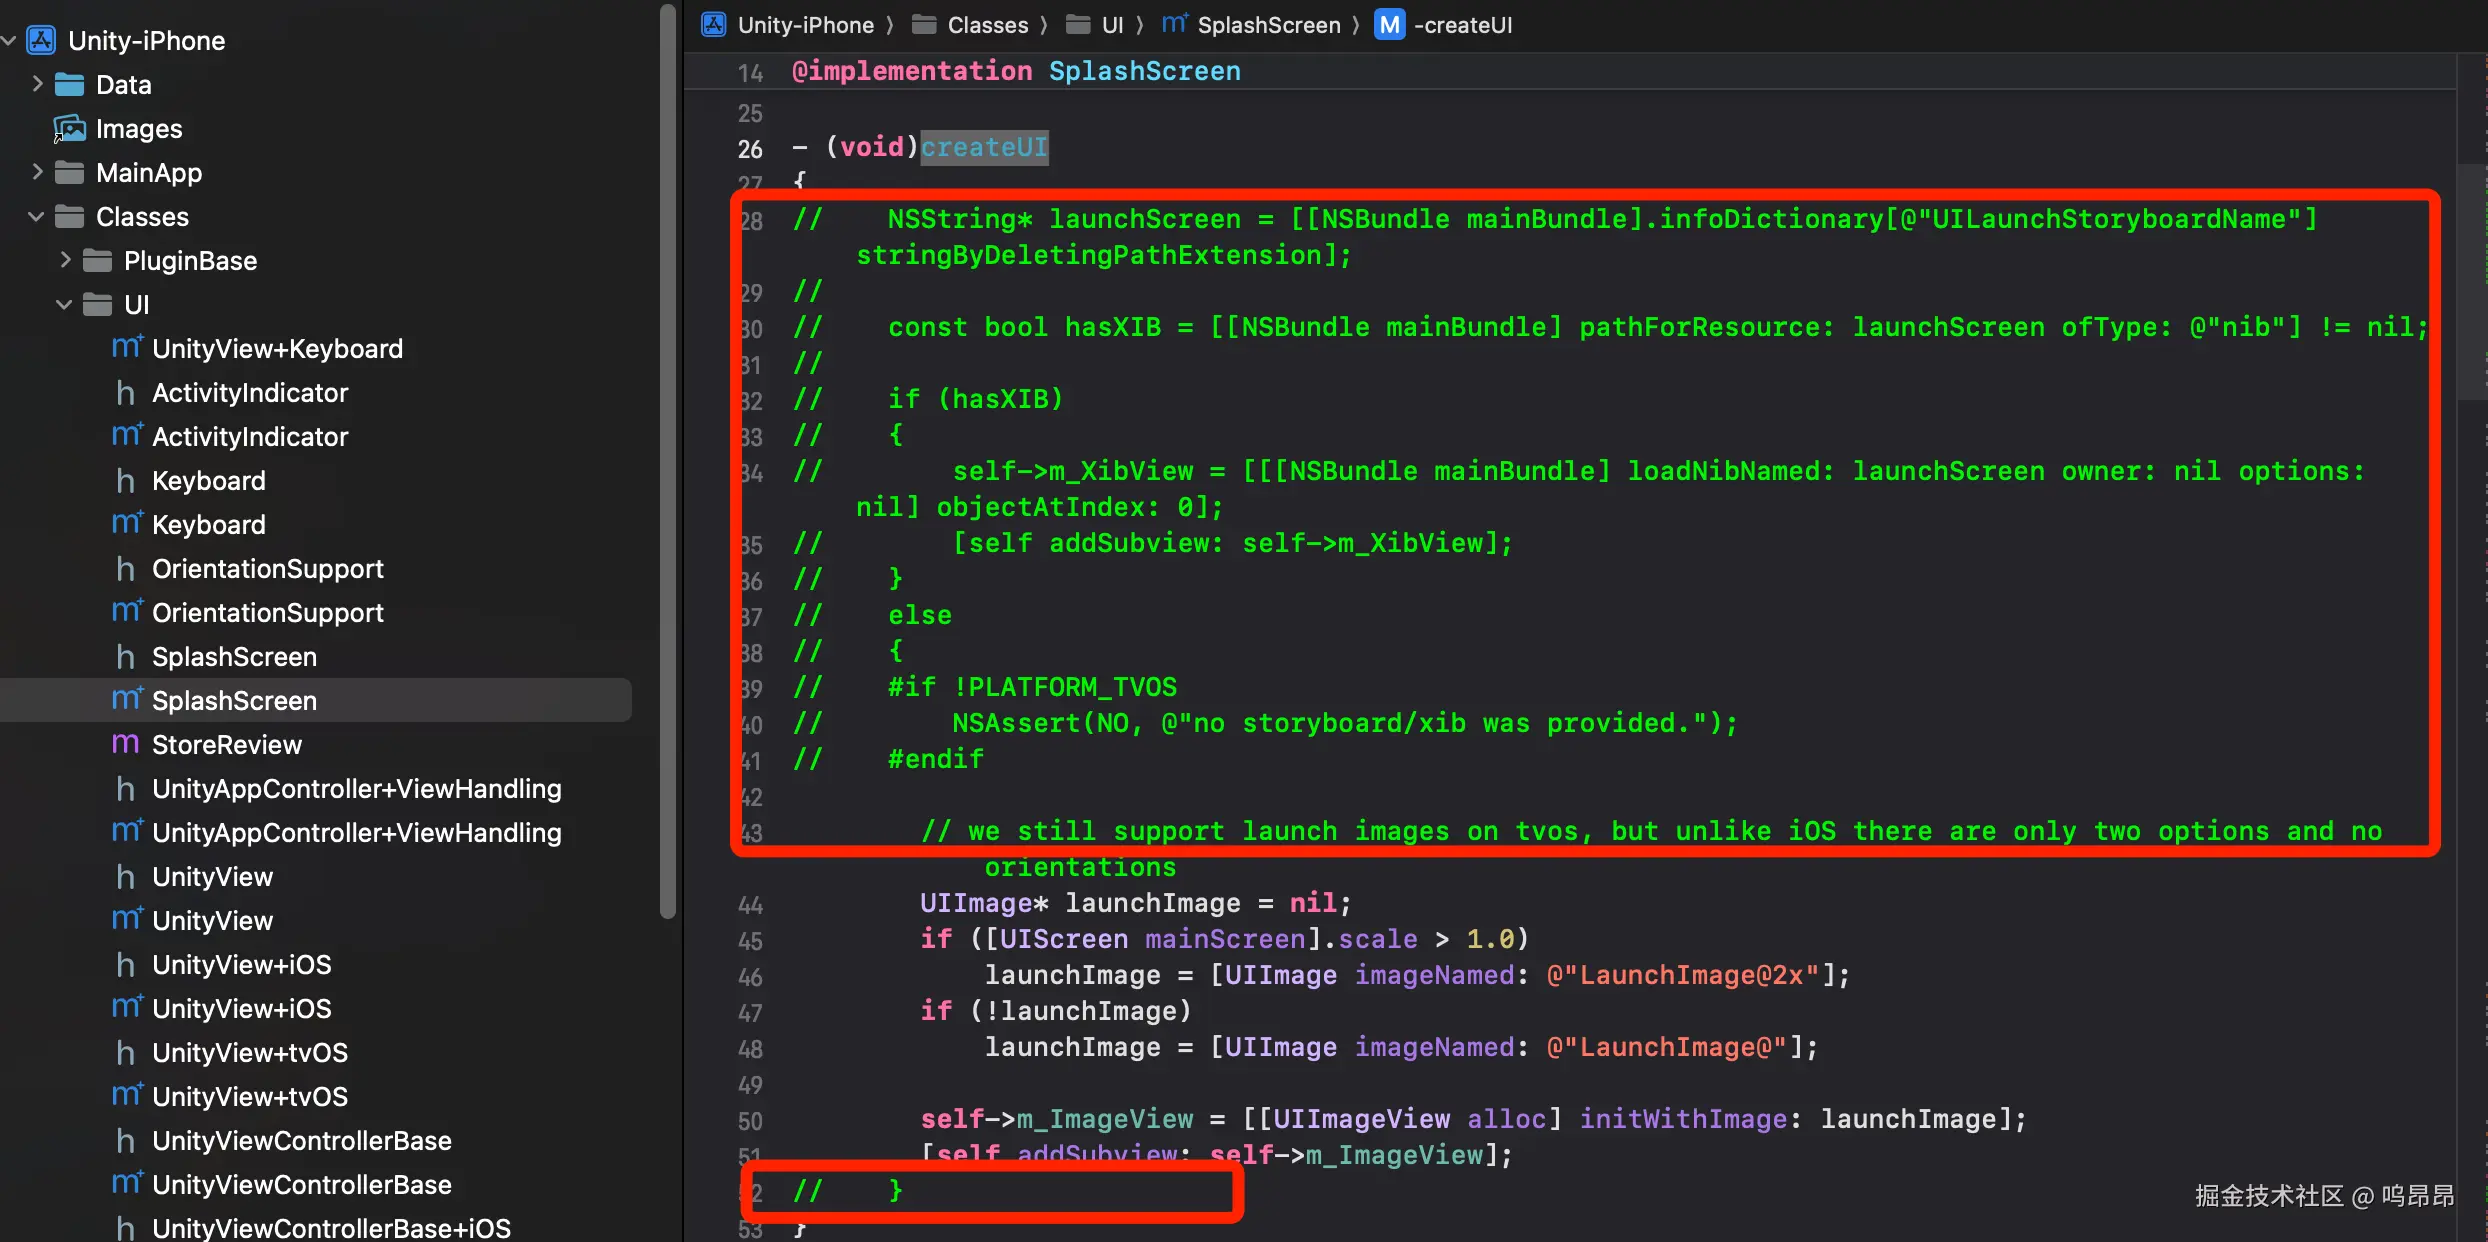Click the method M icon in breadcrumb
The width and height of the screenshot is (2488, 1242).
coord(1389,25)
